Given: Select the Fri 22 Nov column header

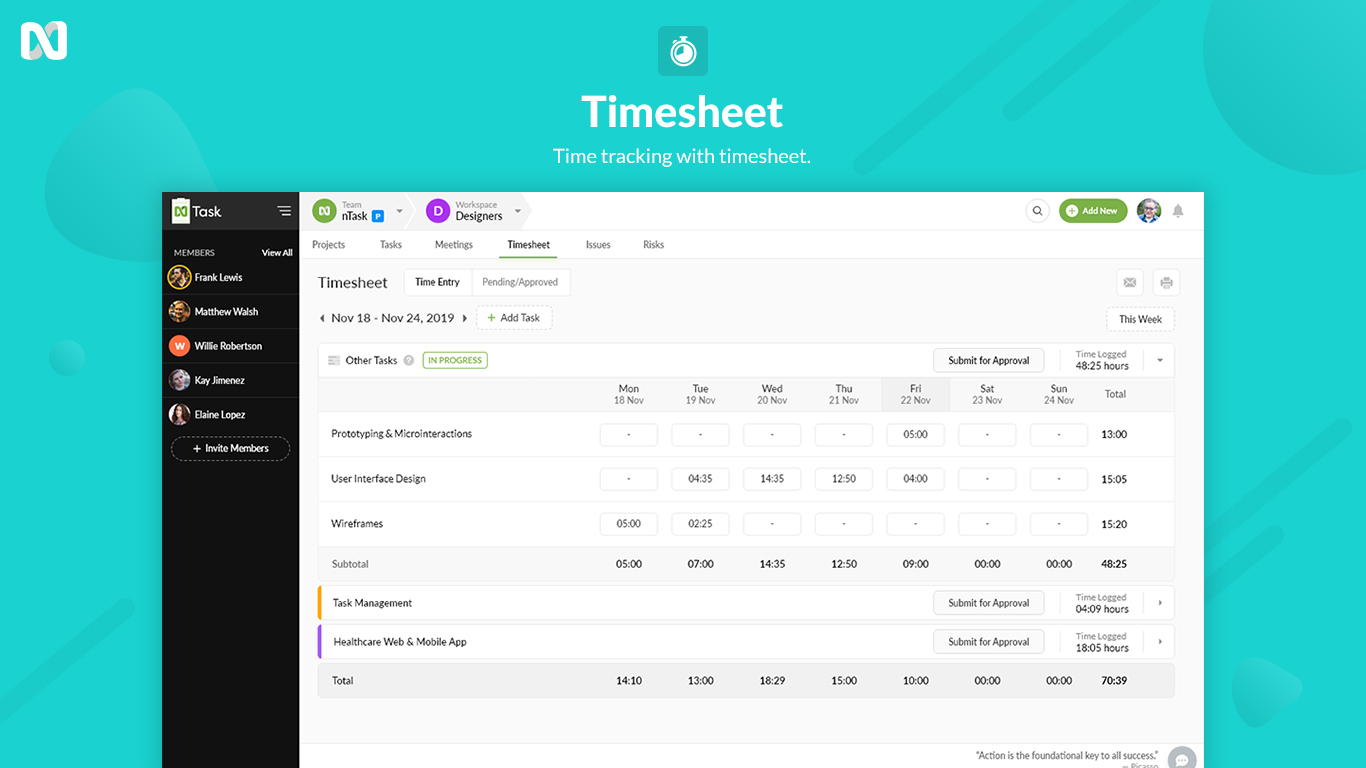Looking at the screenshot, I should coord(915,394).
